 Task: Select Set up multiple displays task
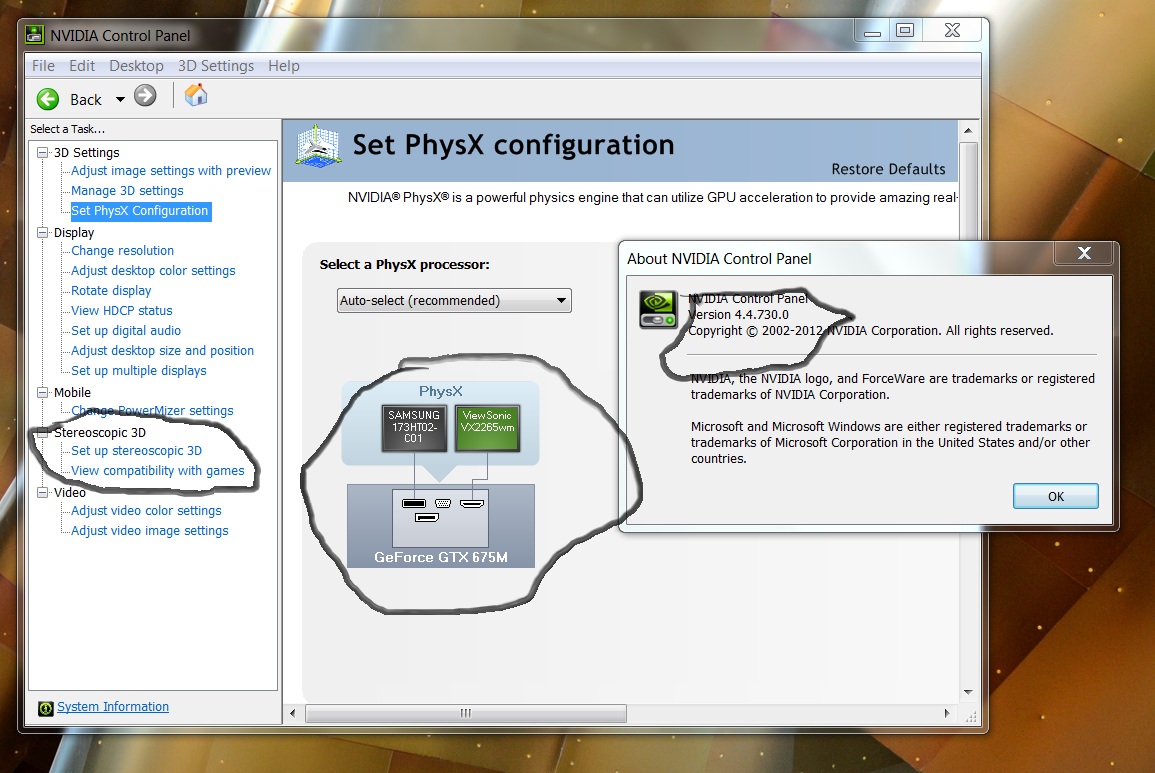(x=138, y=370)
